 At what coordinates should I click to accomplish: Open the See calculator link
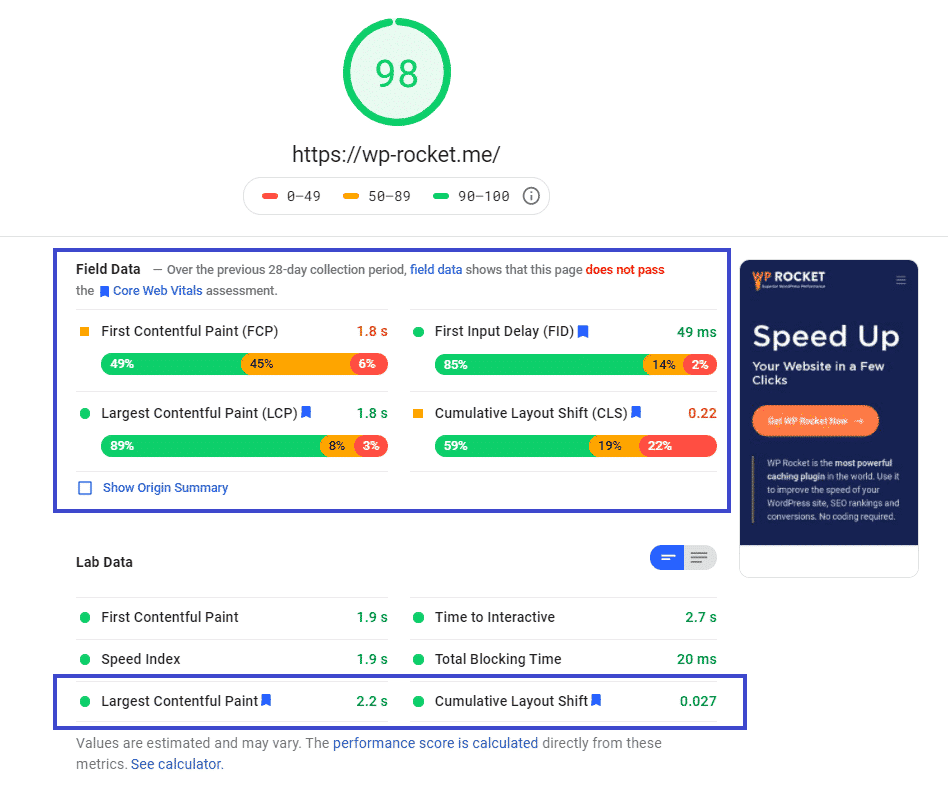coord(176,764)
